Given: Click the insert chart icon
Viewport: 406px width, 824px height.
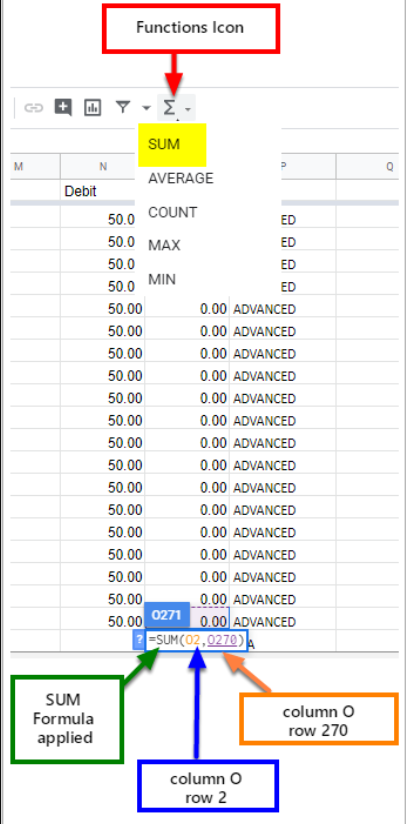Looking at the screenshot, I should (x=92, y=108).
